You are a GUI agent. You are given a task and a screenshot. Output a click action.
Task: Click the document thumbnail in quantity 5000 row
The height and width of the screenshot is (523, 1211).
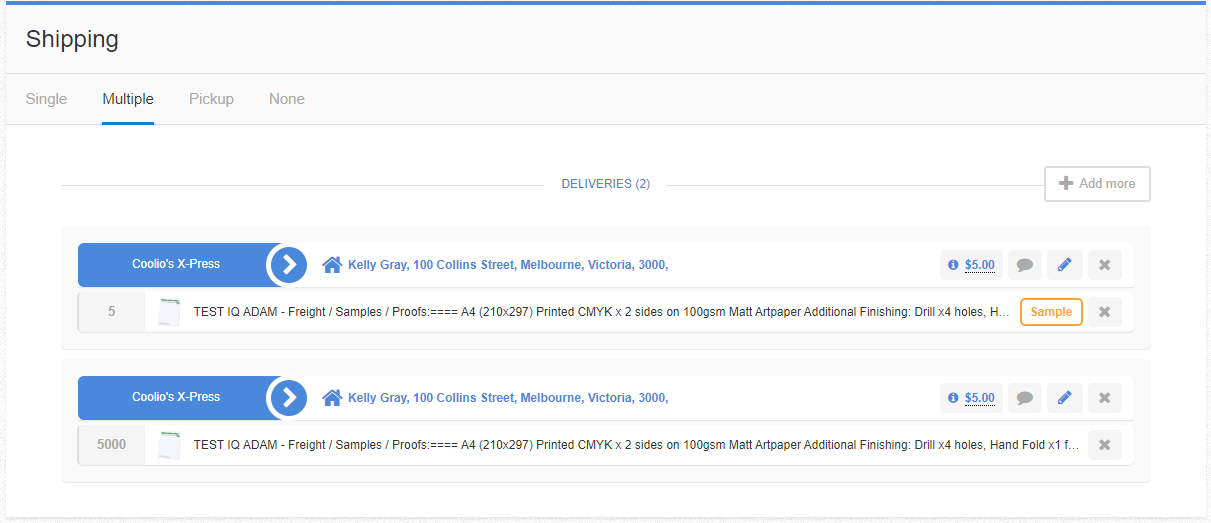click(170, 445)
